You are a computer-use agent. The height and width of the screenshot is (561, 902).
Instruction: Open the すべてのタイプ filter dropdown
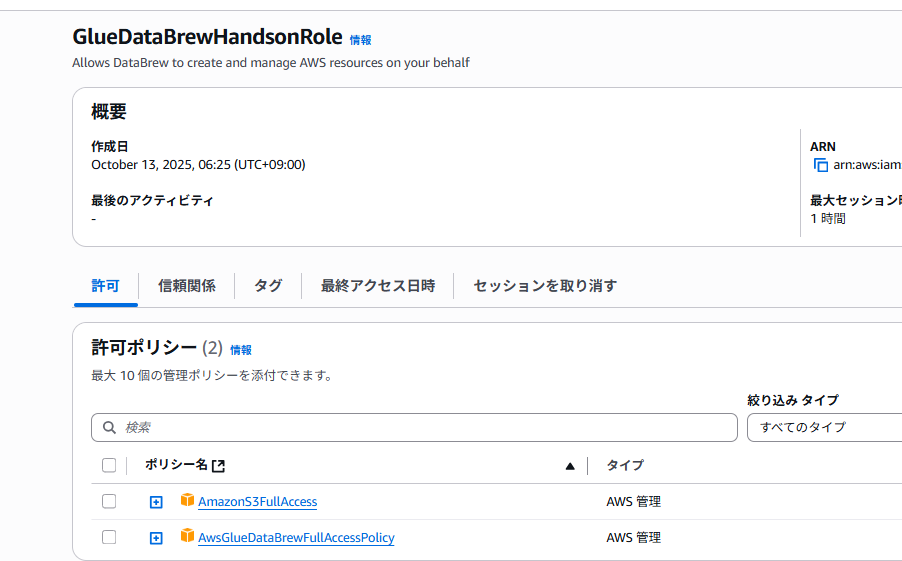[x=824, y=427]
